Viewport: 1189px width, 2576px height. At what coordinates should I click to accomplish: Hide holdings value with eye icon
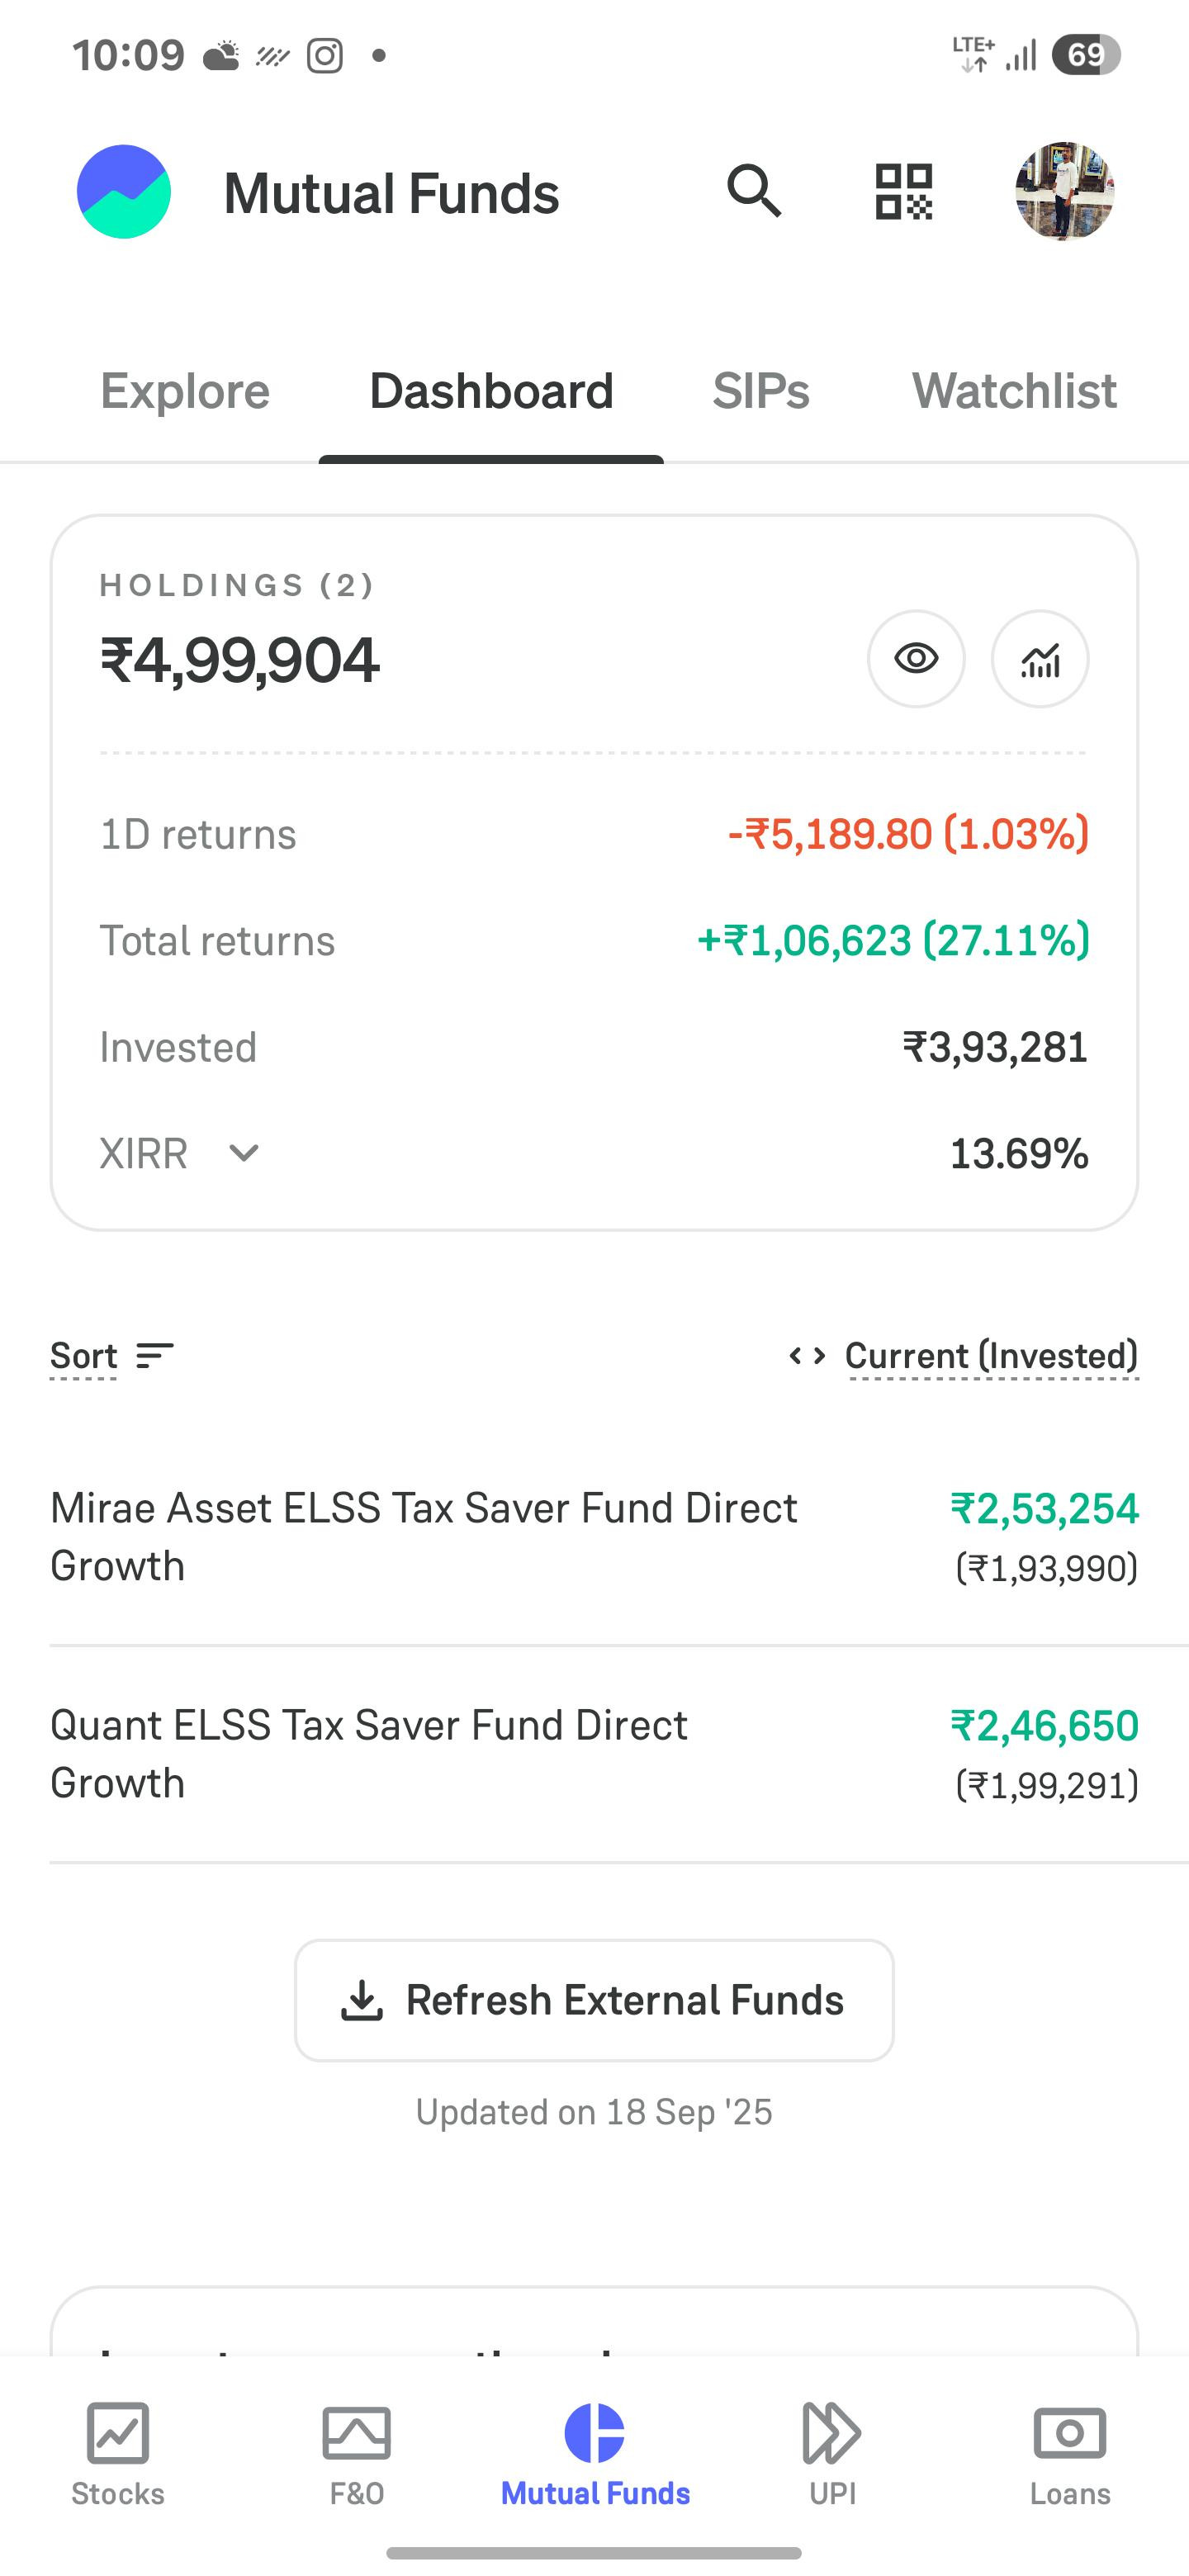click(916, 659)
